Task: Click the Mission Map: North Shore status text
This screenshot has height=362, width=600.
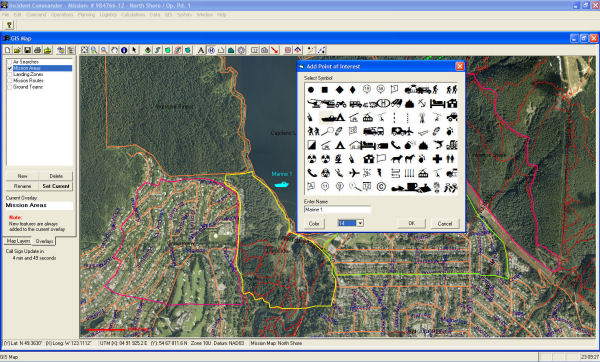Action: coord(276,343)
